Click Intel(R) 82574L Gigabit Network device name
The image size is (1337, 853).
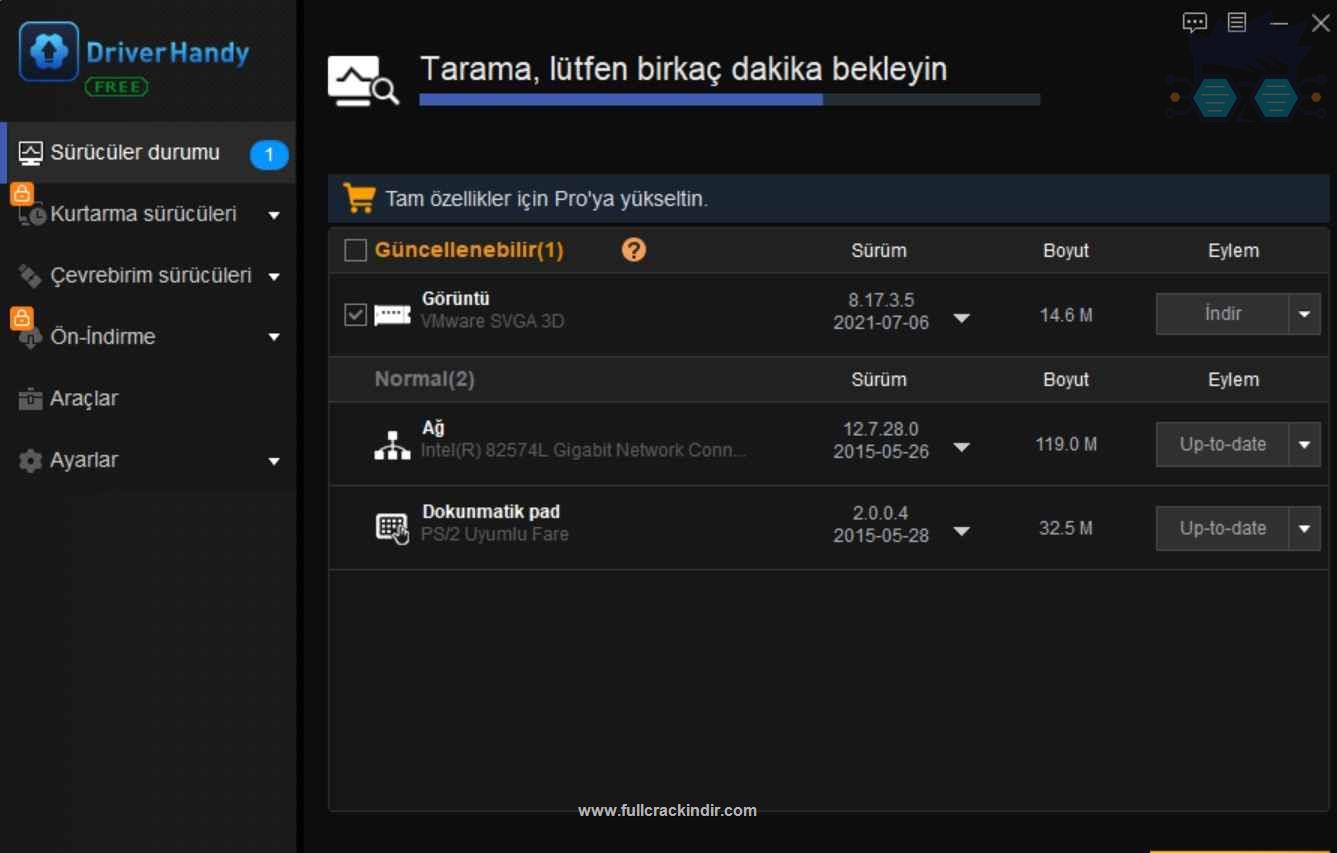(x=583, y=450)
